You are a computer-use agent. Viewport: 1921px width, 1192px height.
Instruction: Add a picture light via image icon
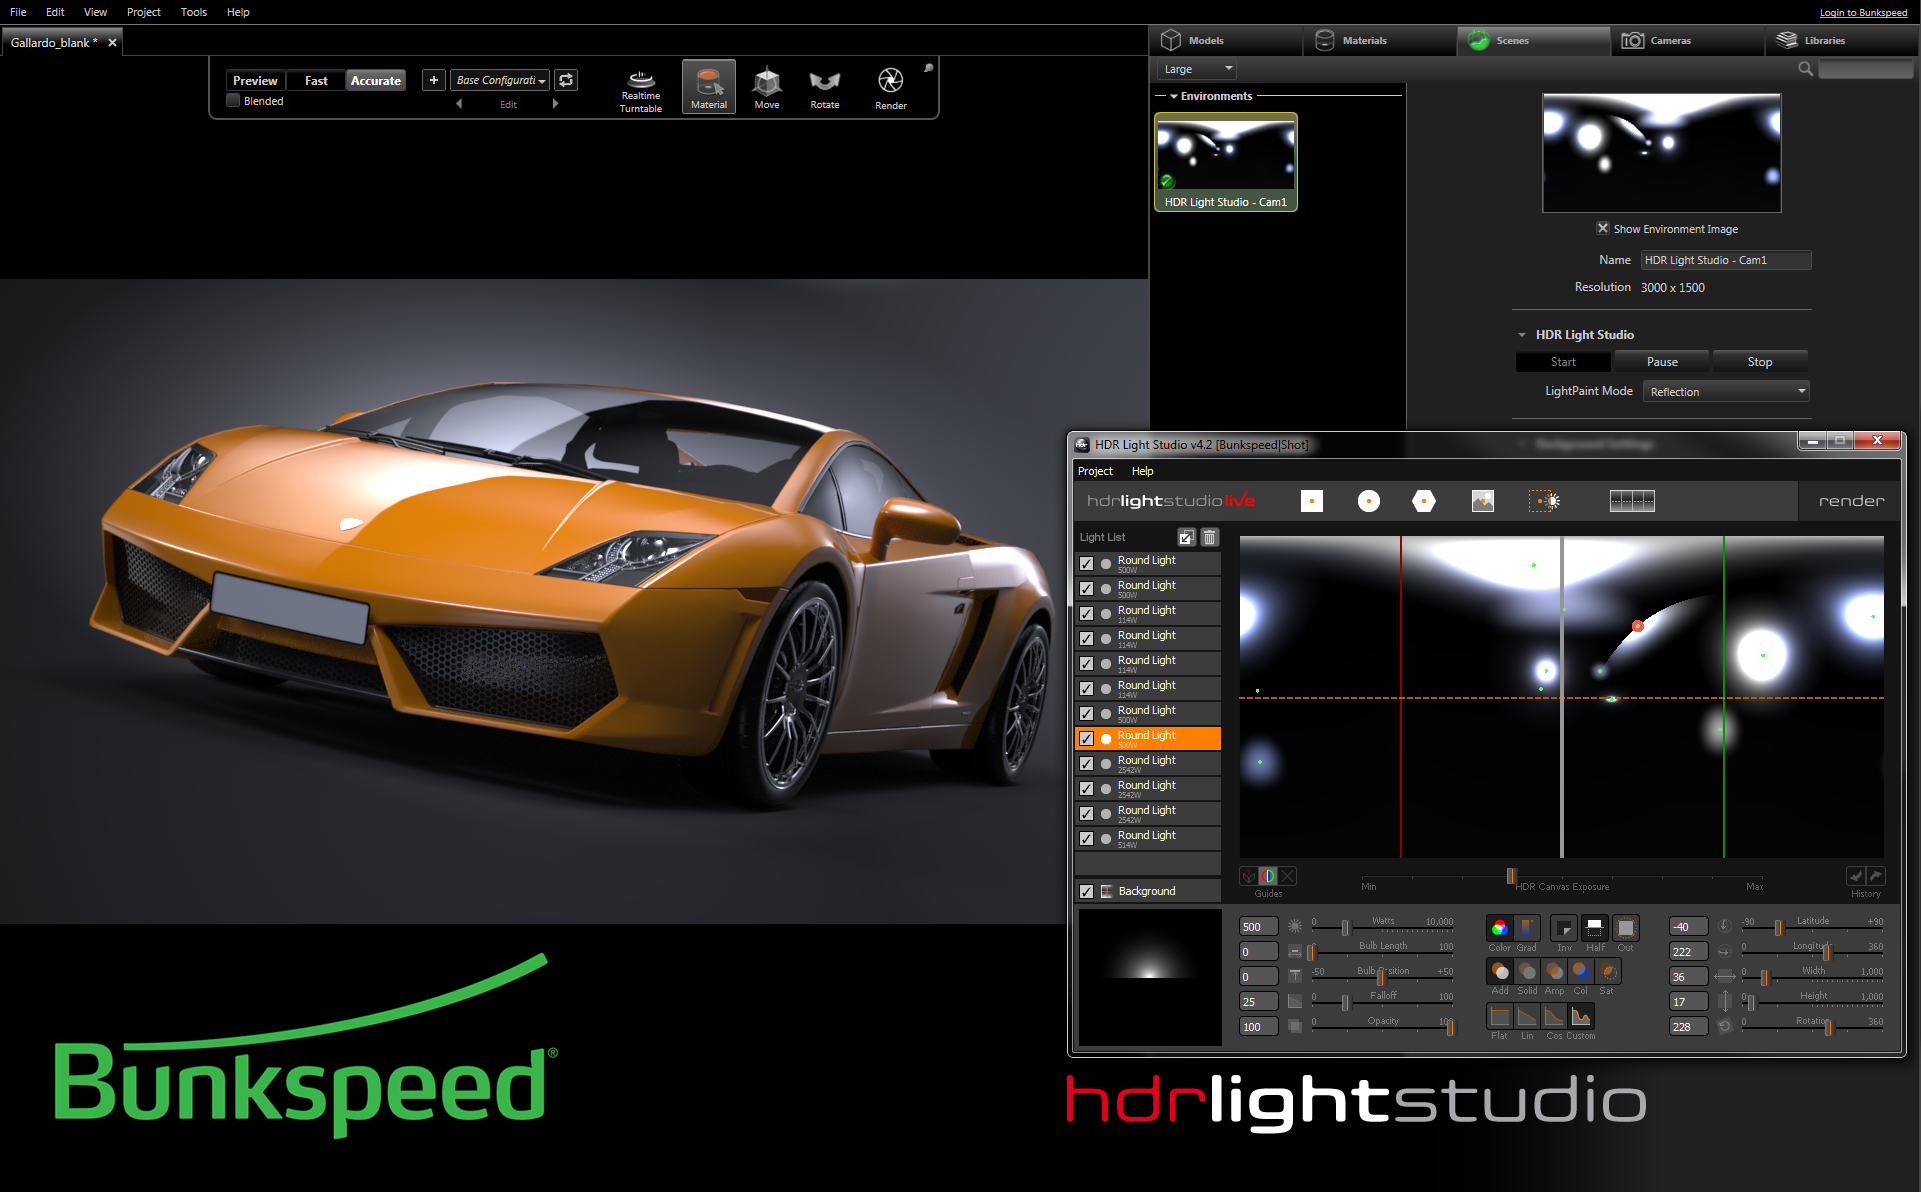pos(1483,501)
